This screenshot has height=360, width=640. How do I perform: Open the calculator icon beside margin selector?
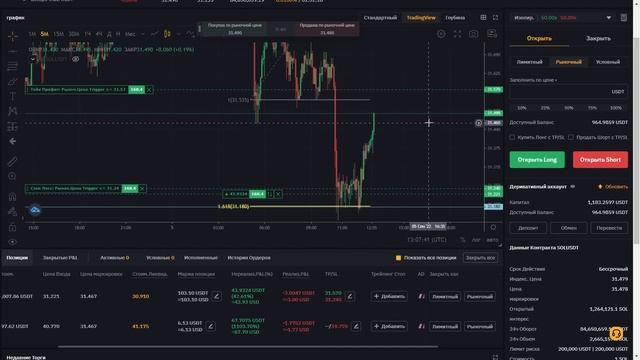[623, 18]
